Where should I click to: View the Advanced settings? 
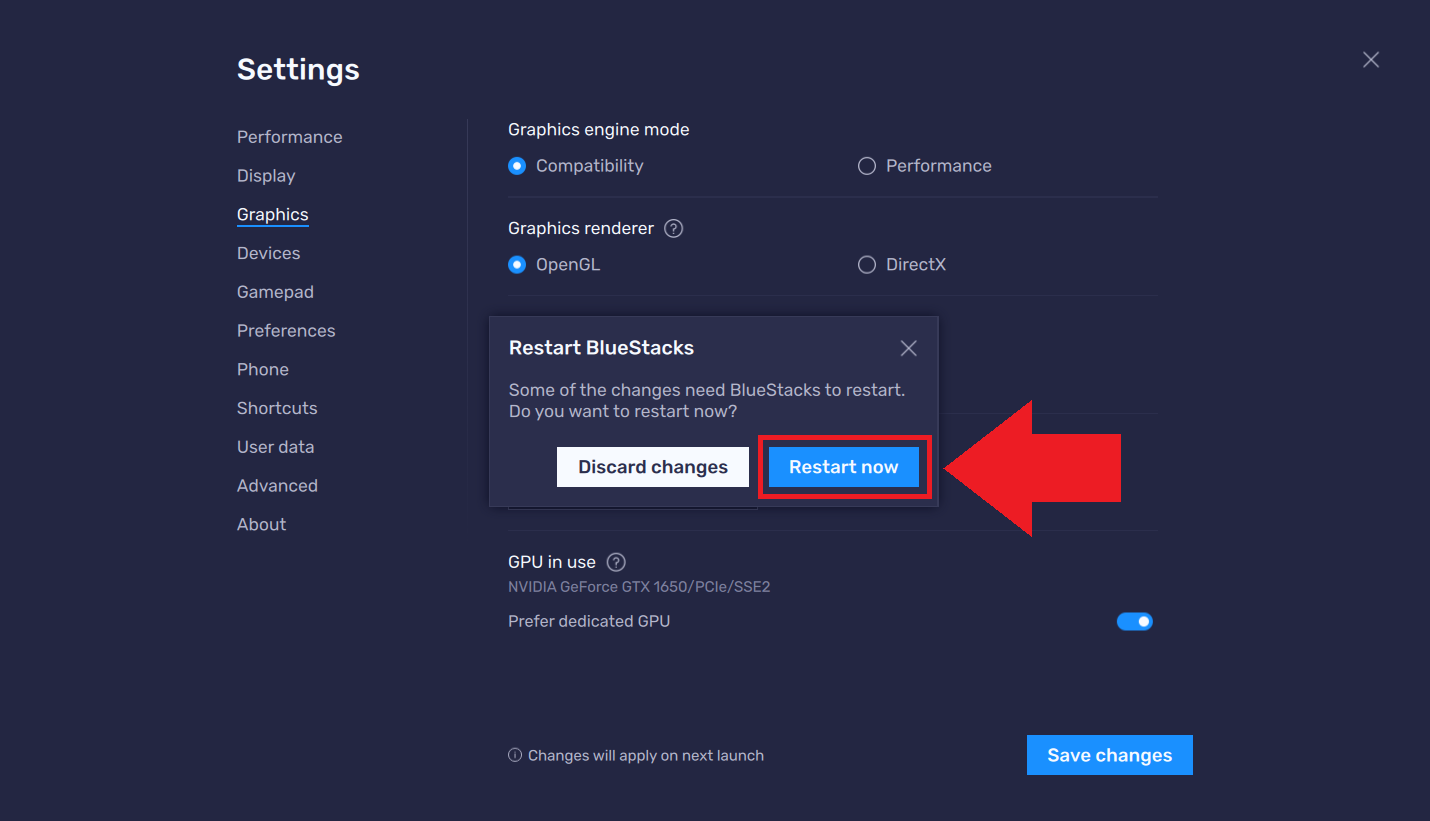(277, 485)
